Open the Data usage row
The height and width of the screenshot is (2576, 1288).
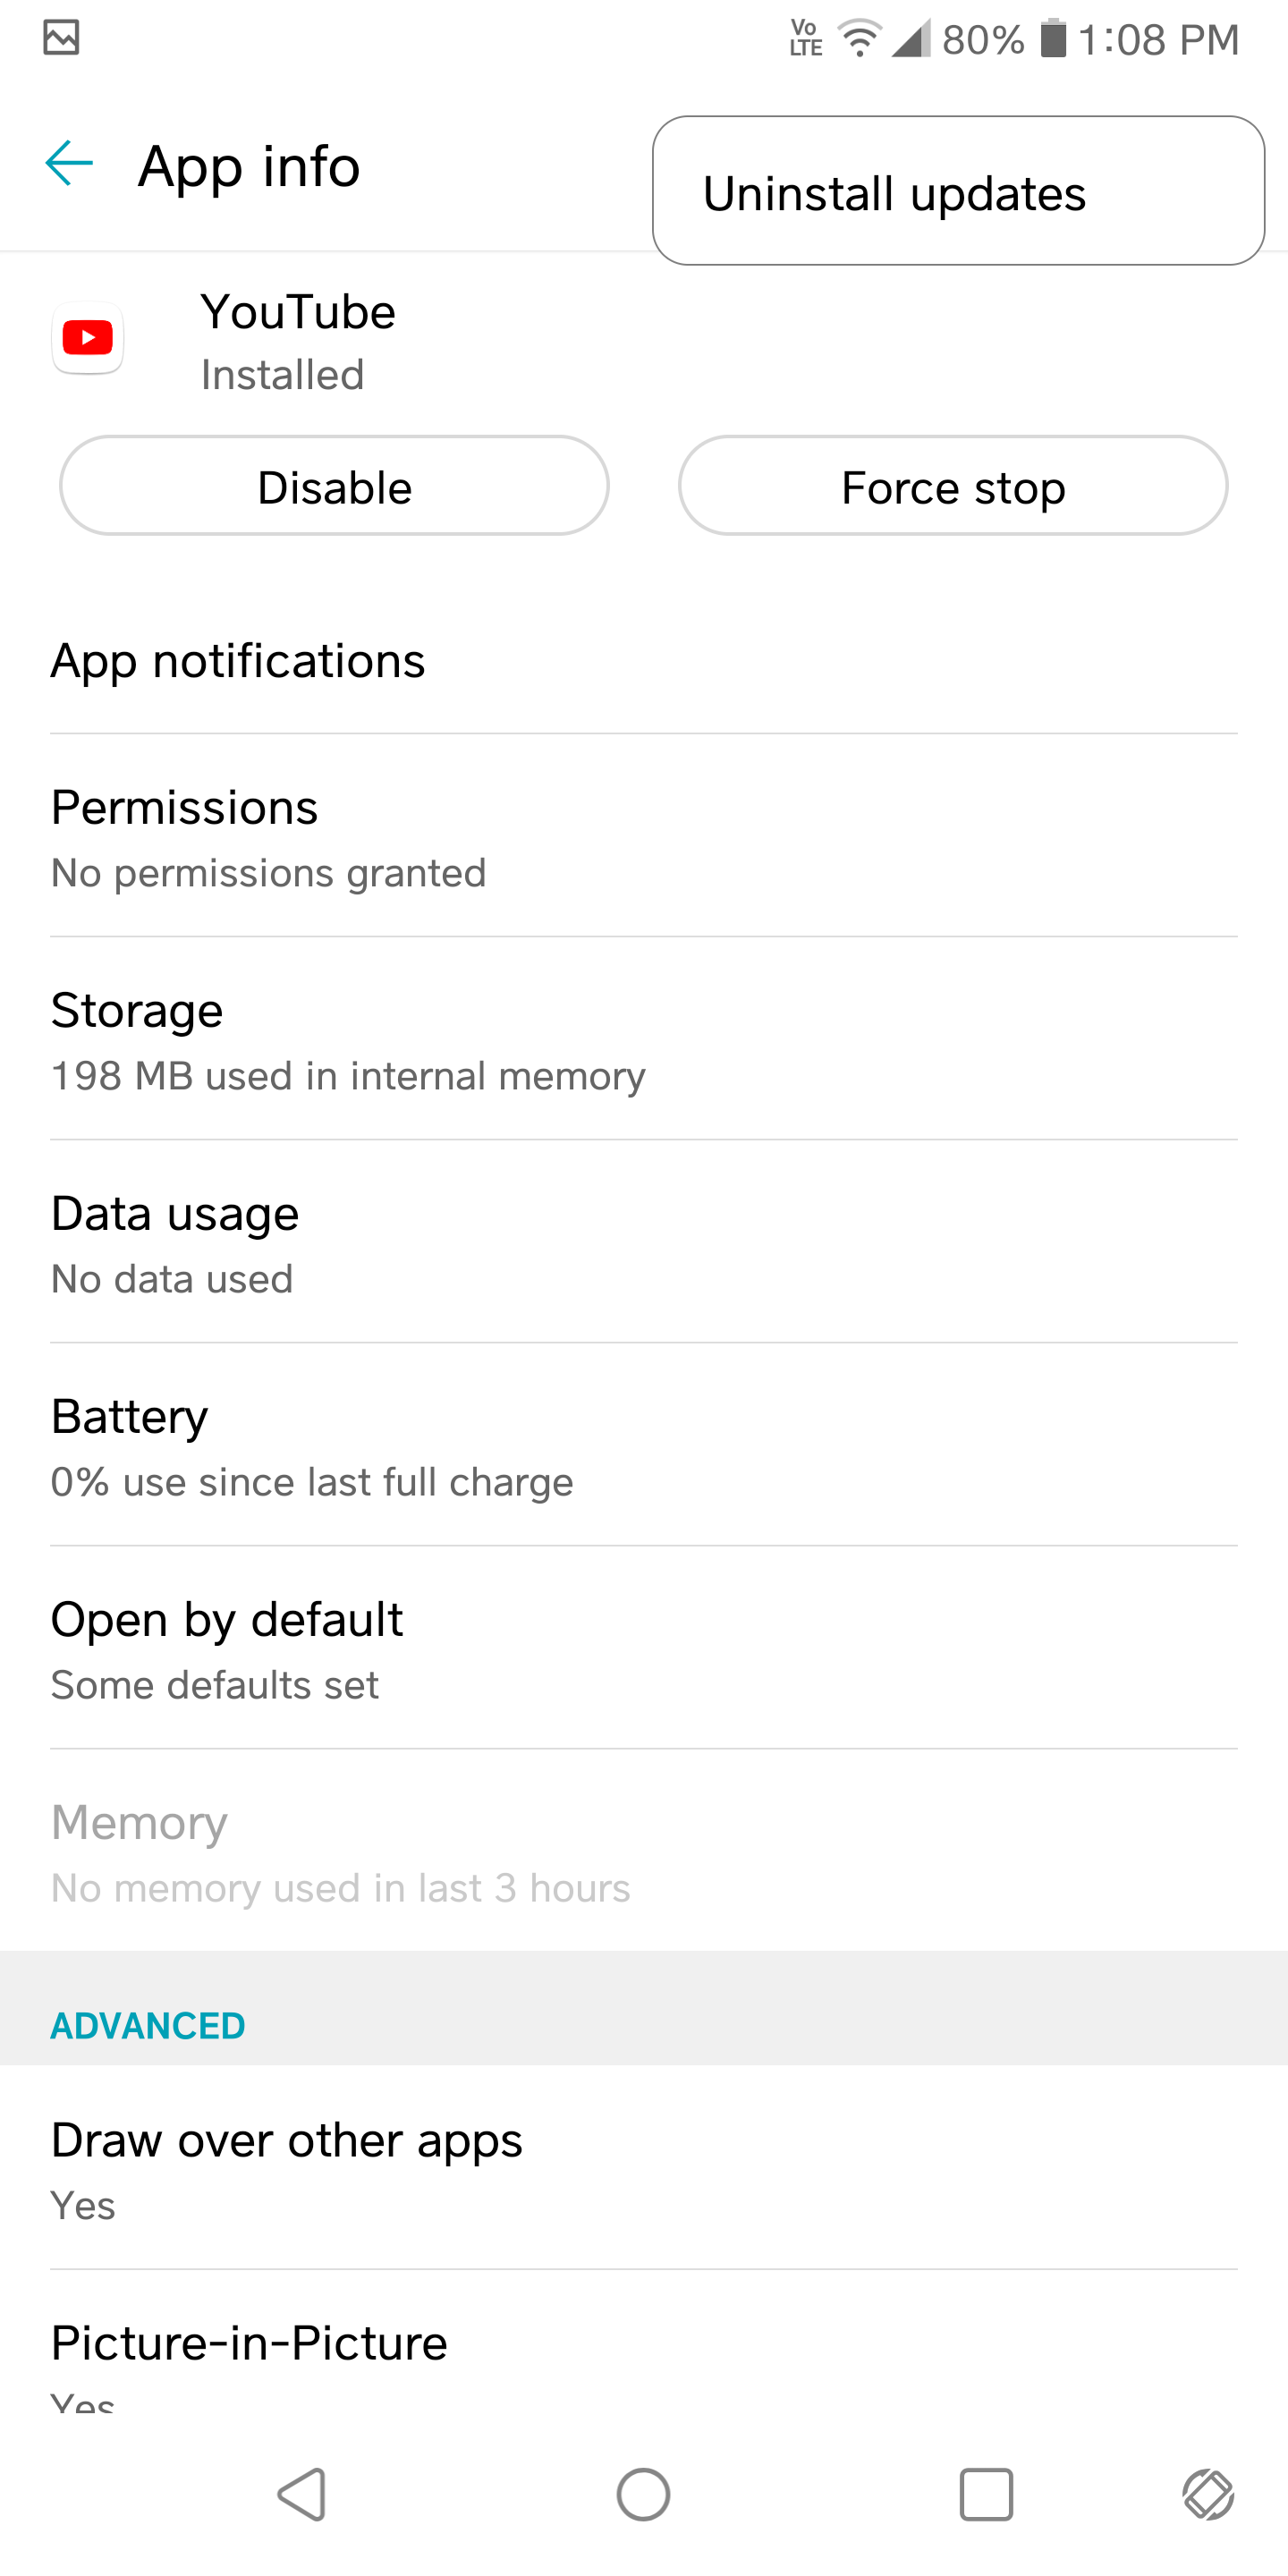(644, 1243)
